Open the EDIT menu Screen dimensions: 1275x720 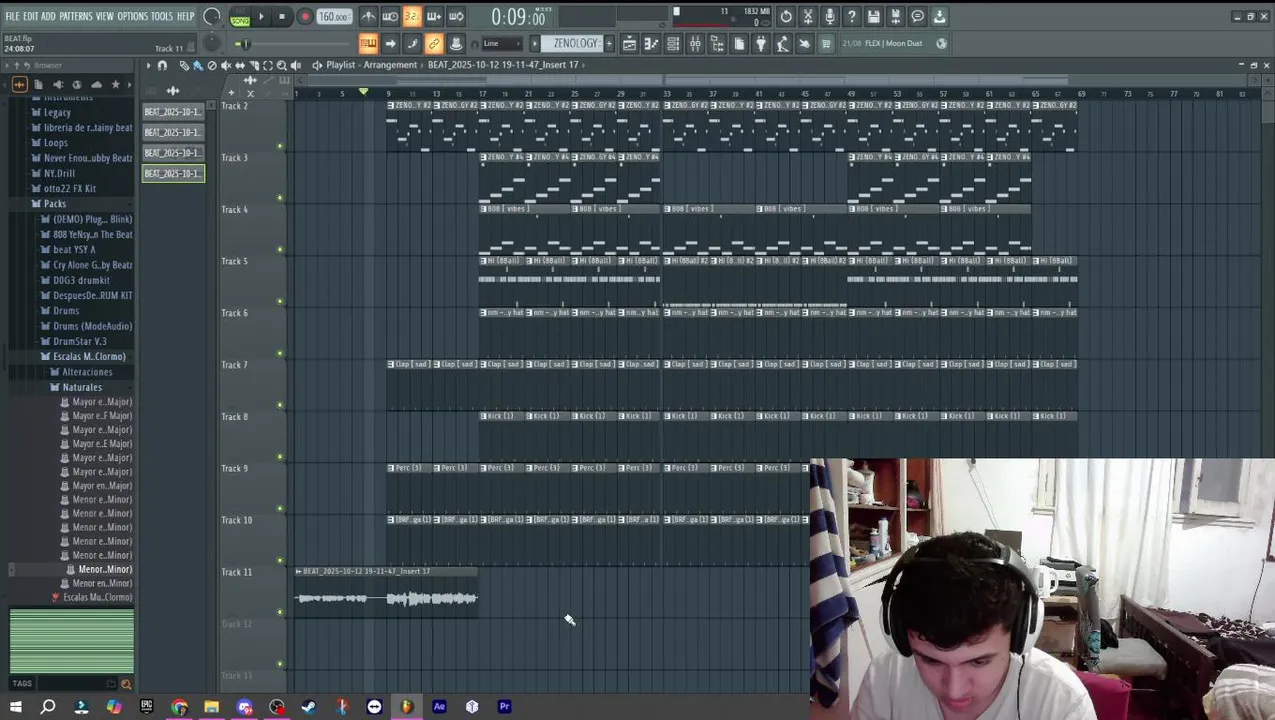pyautogui.click(x=31, y=16)
